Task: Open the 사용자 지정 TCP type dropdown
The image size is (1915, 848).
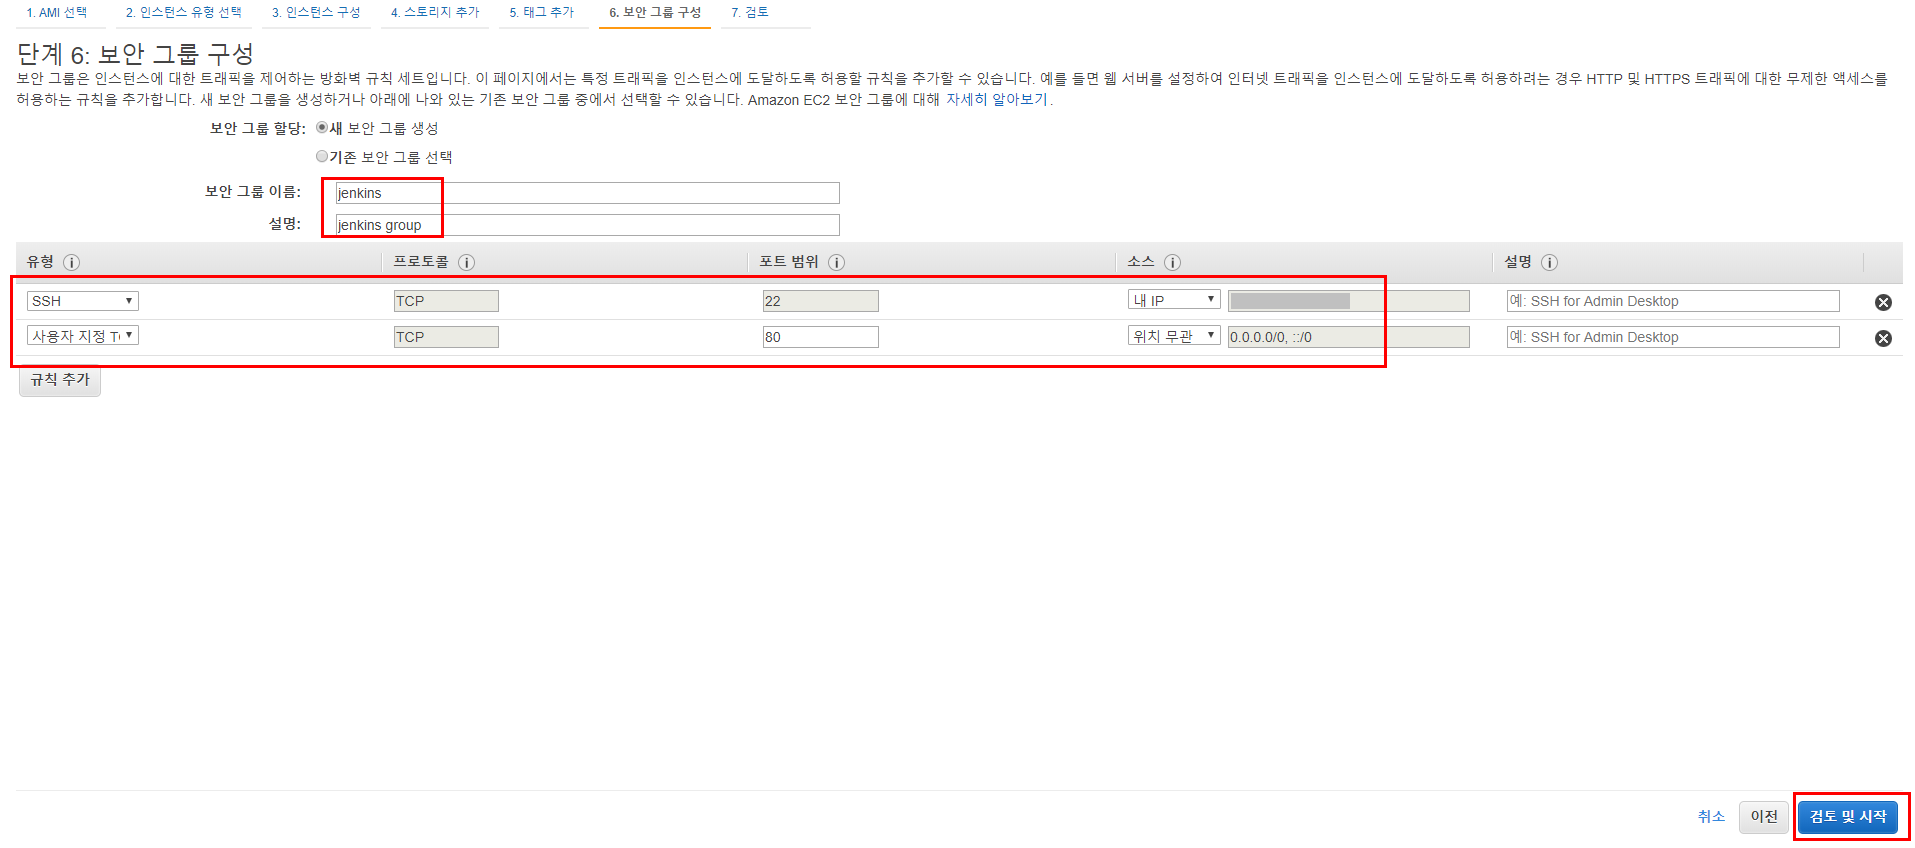Action: [x=83, y=336]
